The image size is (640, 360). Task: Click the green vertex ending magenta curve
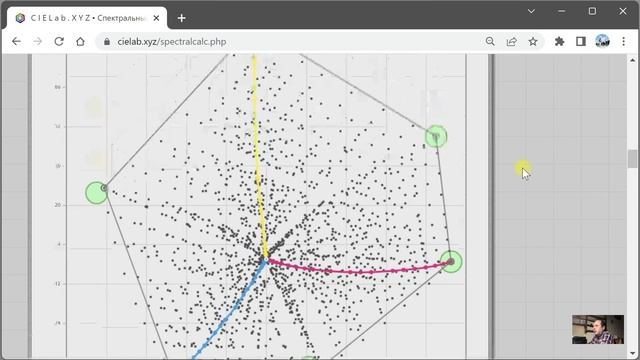451,262
